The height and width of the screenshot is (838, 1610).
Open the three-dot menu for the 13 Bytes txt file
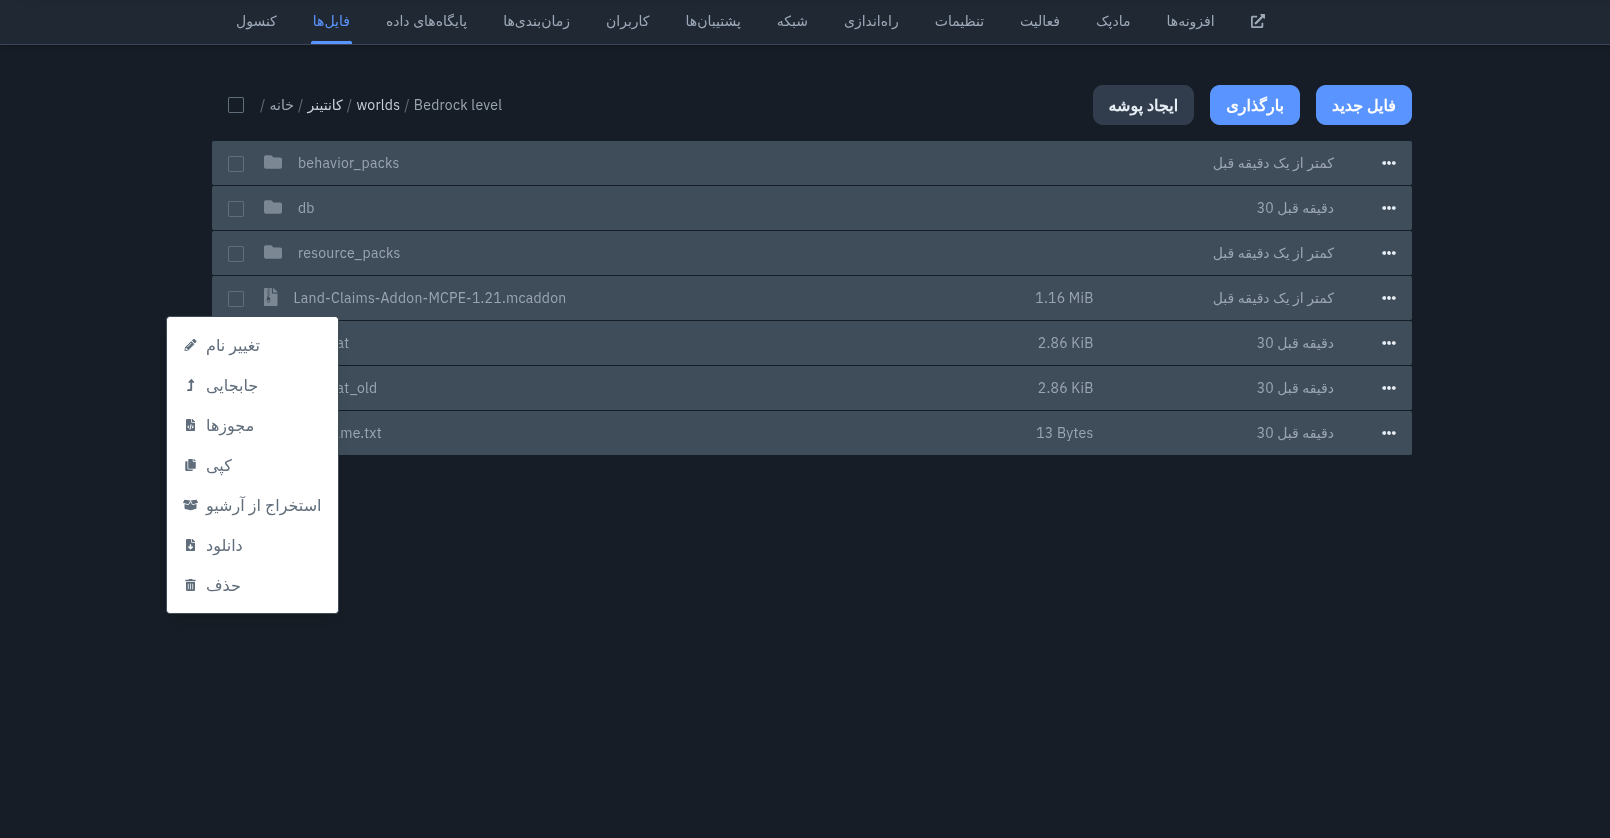[x=1389, y=433]
